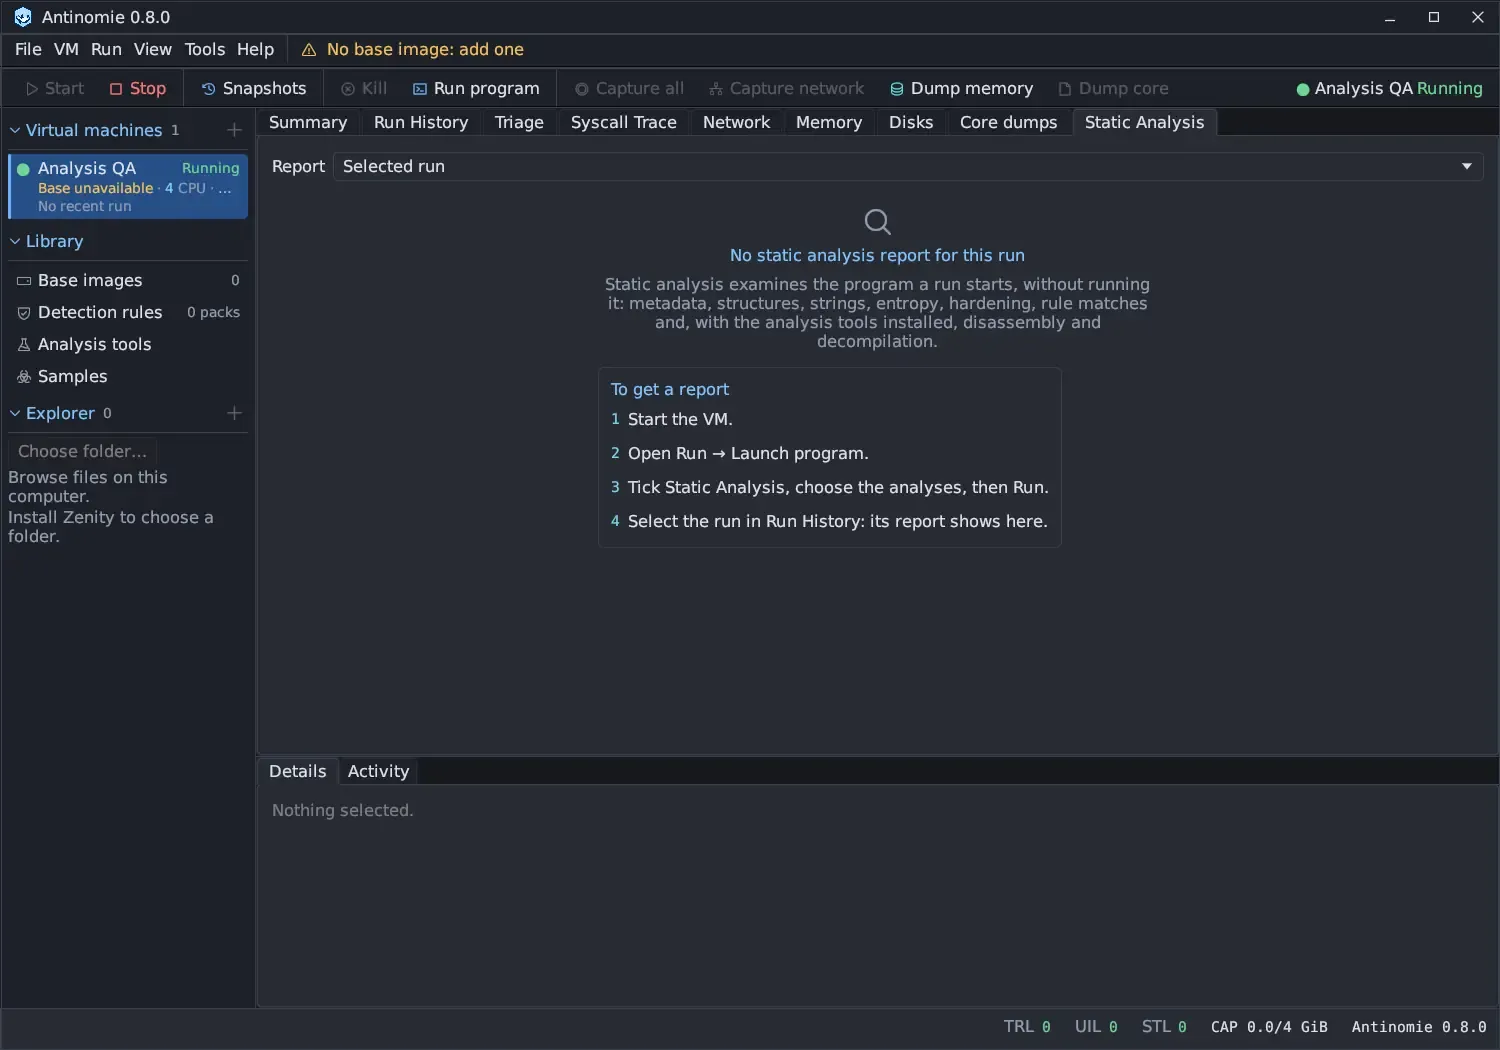Viewport: 1500px width, 1050px height.
Task: Click Dump core in the toolbar
Action: click(x=1113, y=88)
